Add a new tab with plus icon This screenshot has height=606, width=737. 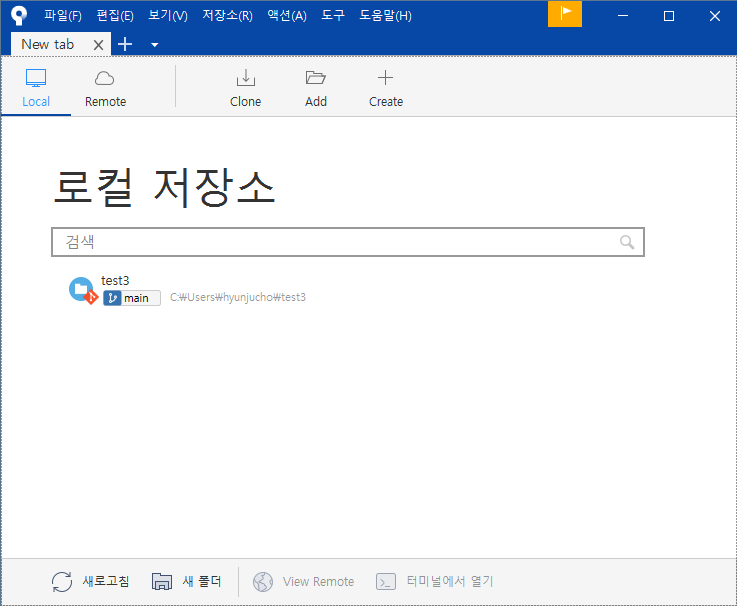click(125, 45)
